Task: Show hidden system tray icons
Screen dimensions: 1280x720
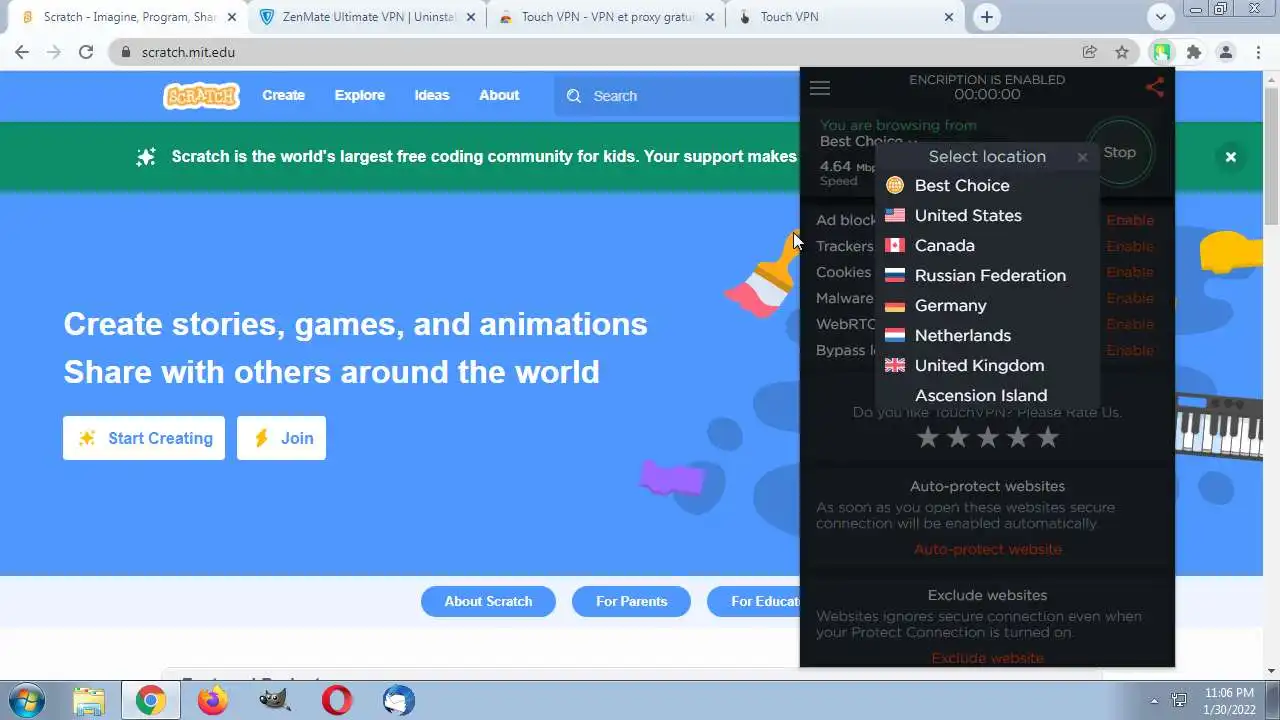Action: pyautogui.click(x=1154, y=701)
